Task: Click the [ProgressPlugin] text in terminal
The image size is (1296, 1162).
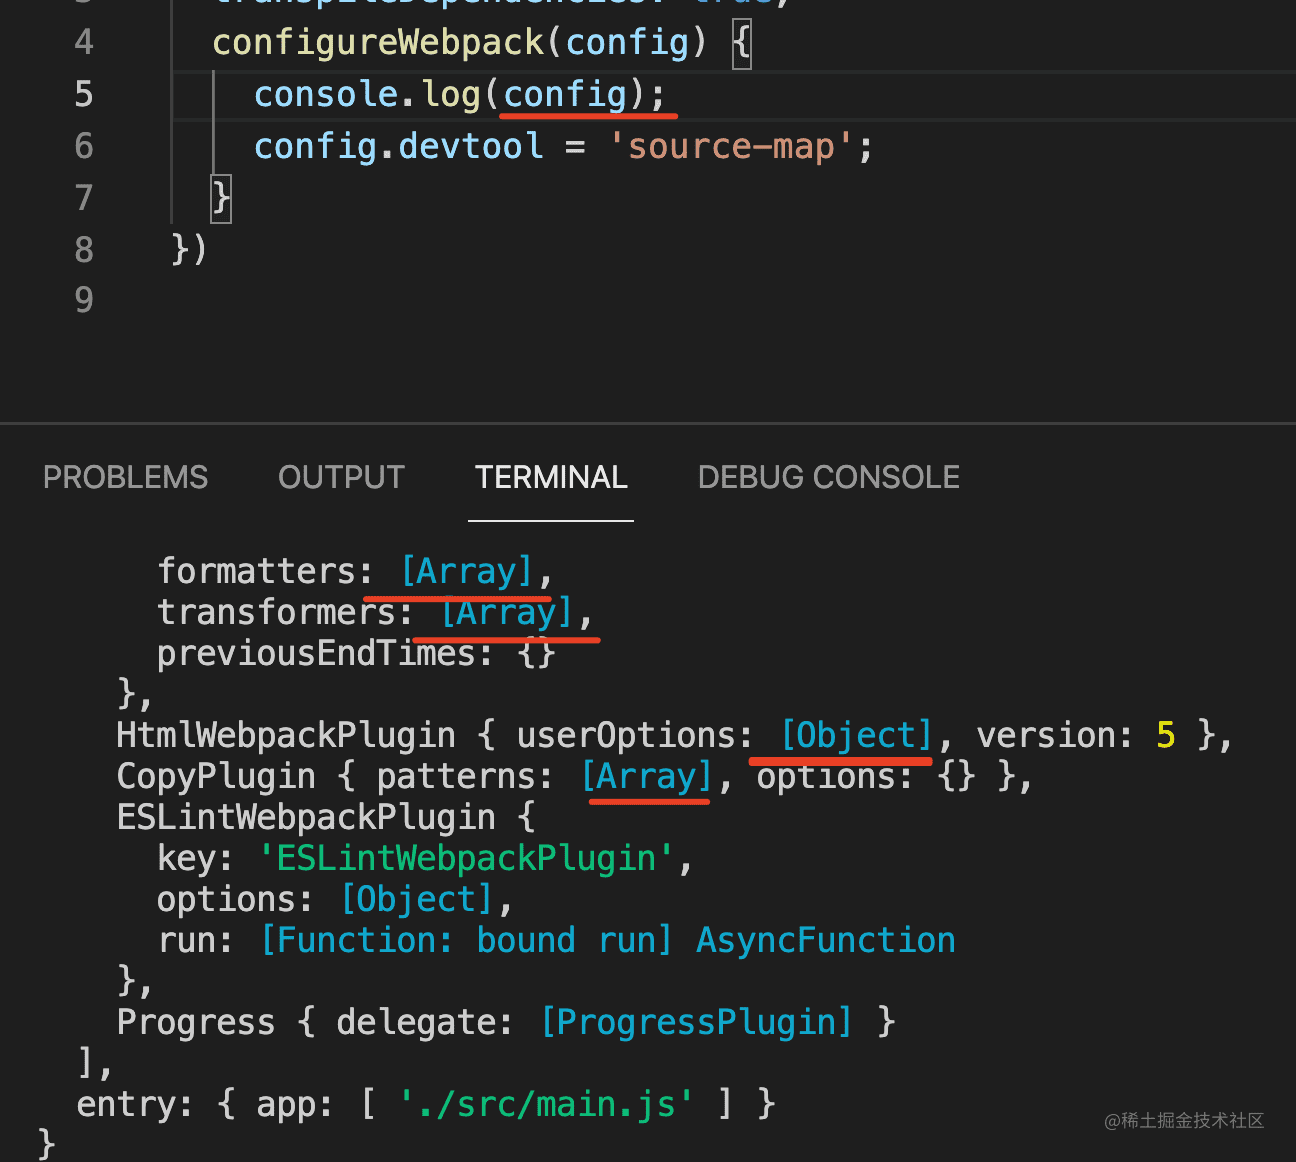Action: click(697, 1022)
